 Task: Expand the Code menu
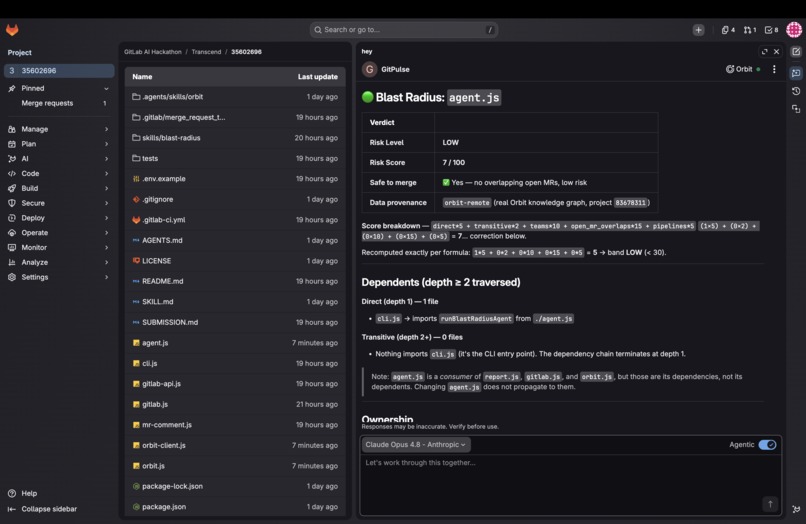pos(106,174)
